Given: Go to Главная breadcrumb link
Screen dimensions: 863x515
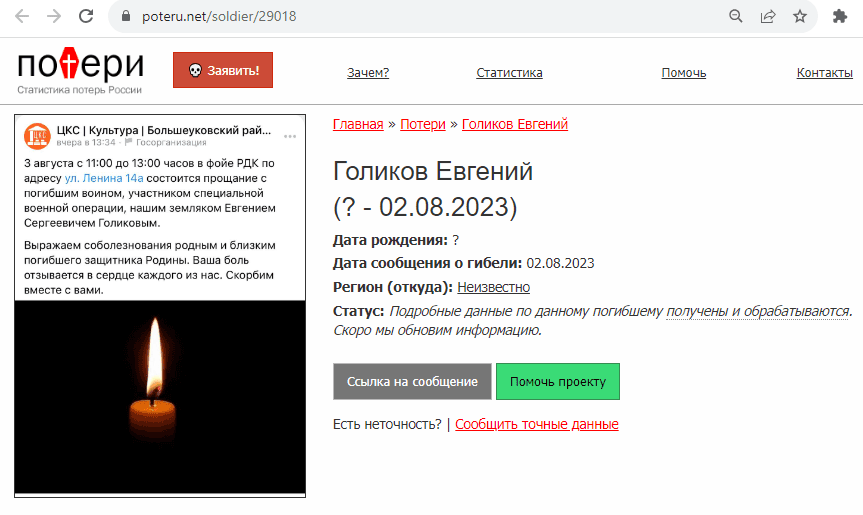Looking at the screenshot, I should (358, 124).
